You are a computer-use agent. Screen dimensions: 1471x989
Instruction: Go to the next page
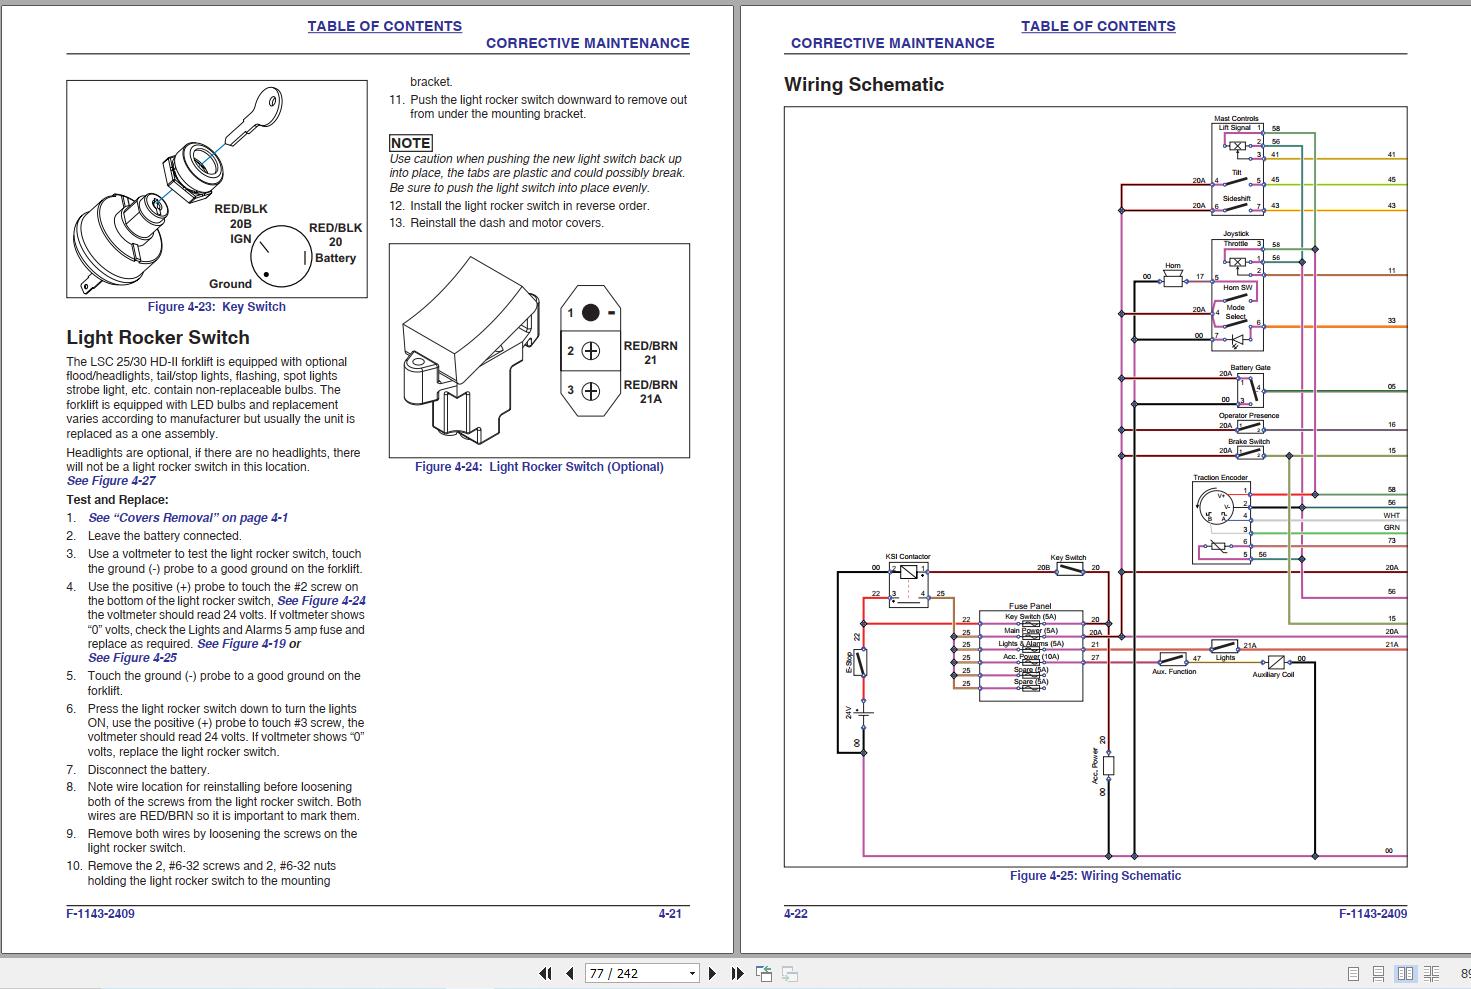point(712,973)
